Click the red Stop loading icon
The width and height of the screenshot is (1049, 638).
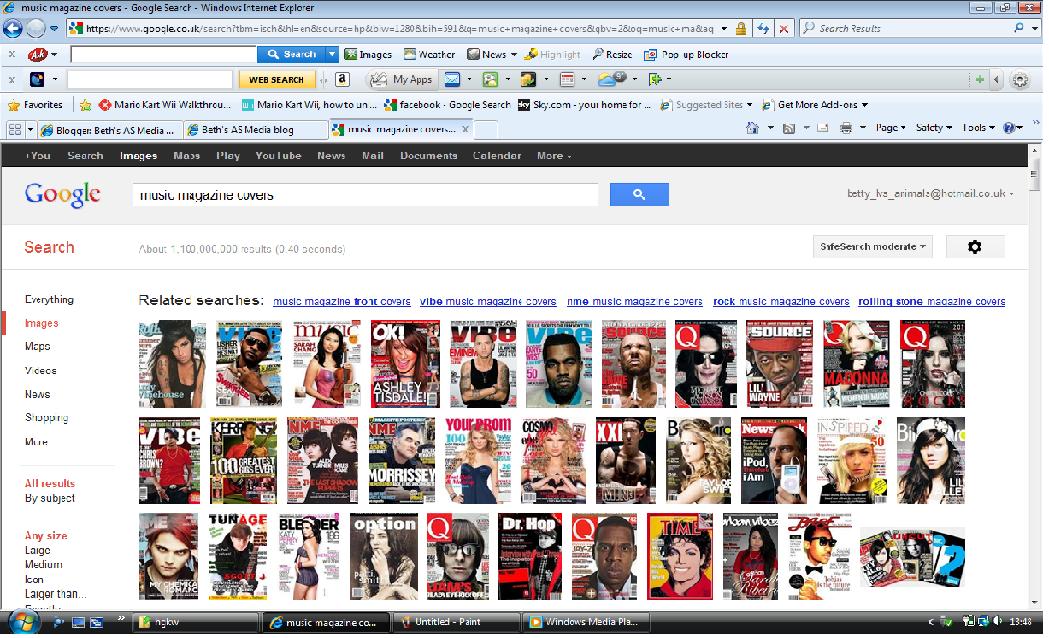(783, 28)
